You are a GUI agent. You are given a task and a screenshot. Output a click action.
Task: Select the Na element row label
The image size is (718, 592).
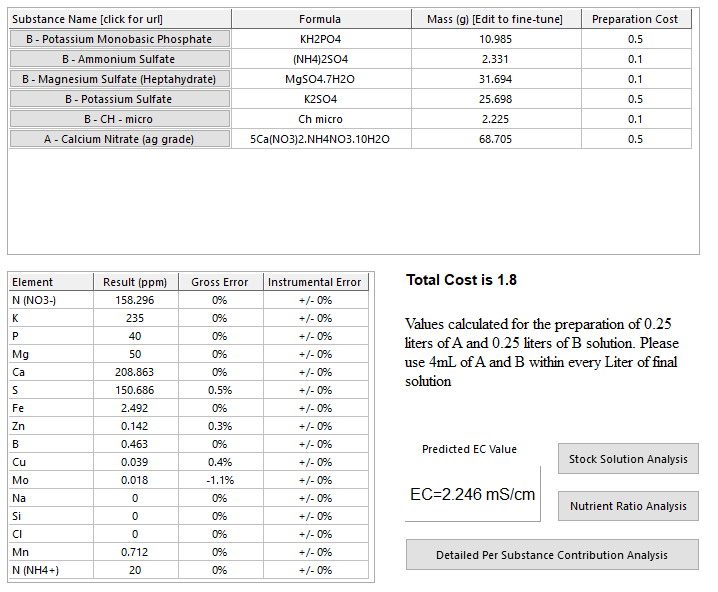pos(51,498)
